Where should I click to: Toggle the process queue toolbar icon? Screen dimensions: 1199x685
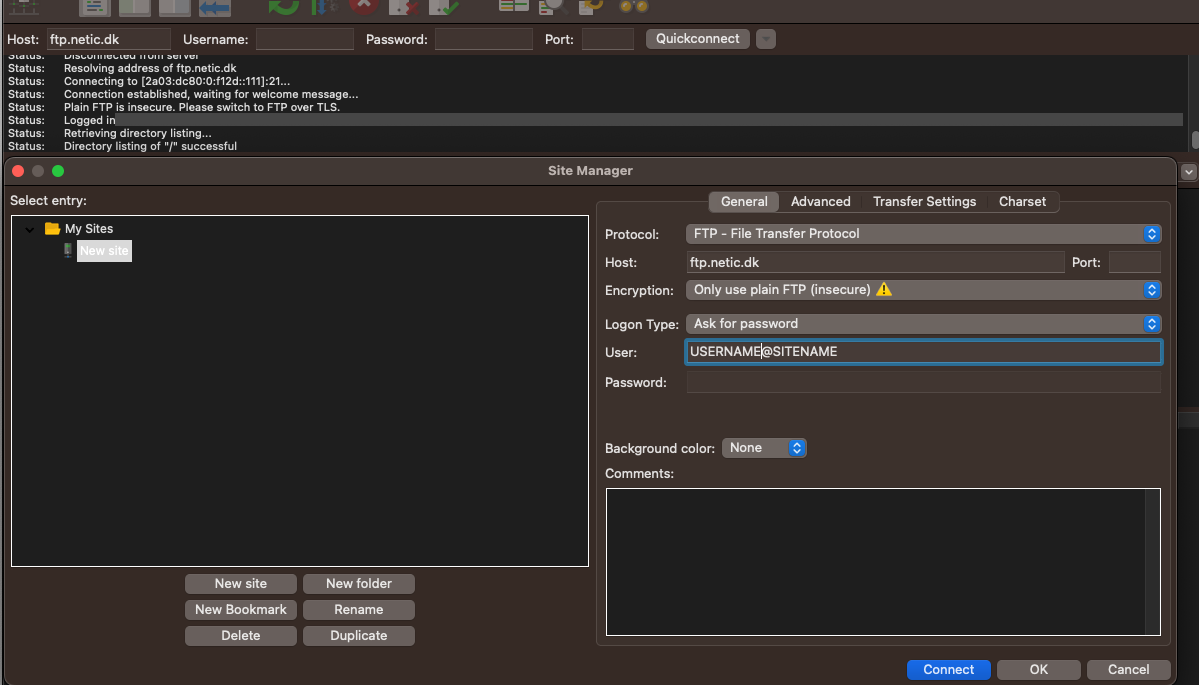point(324,7)
